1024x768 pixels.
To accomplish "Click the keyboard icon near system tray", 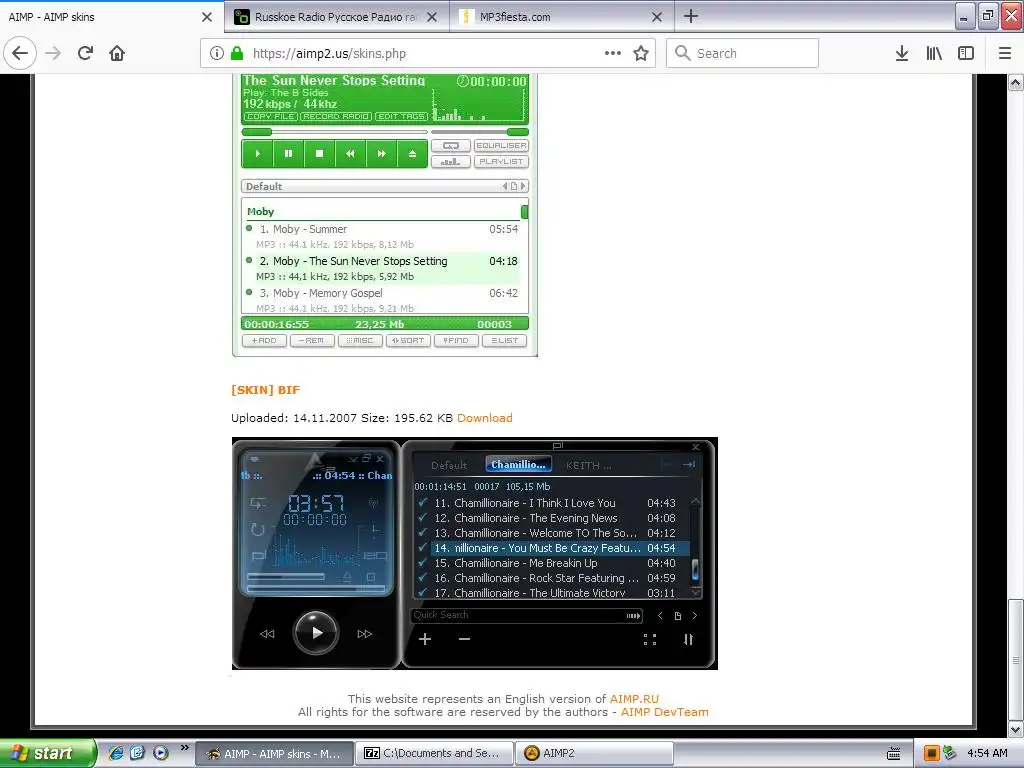I will pos(893,754).
